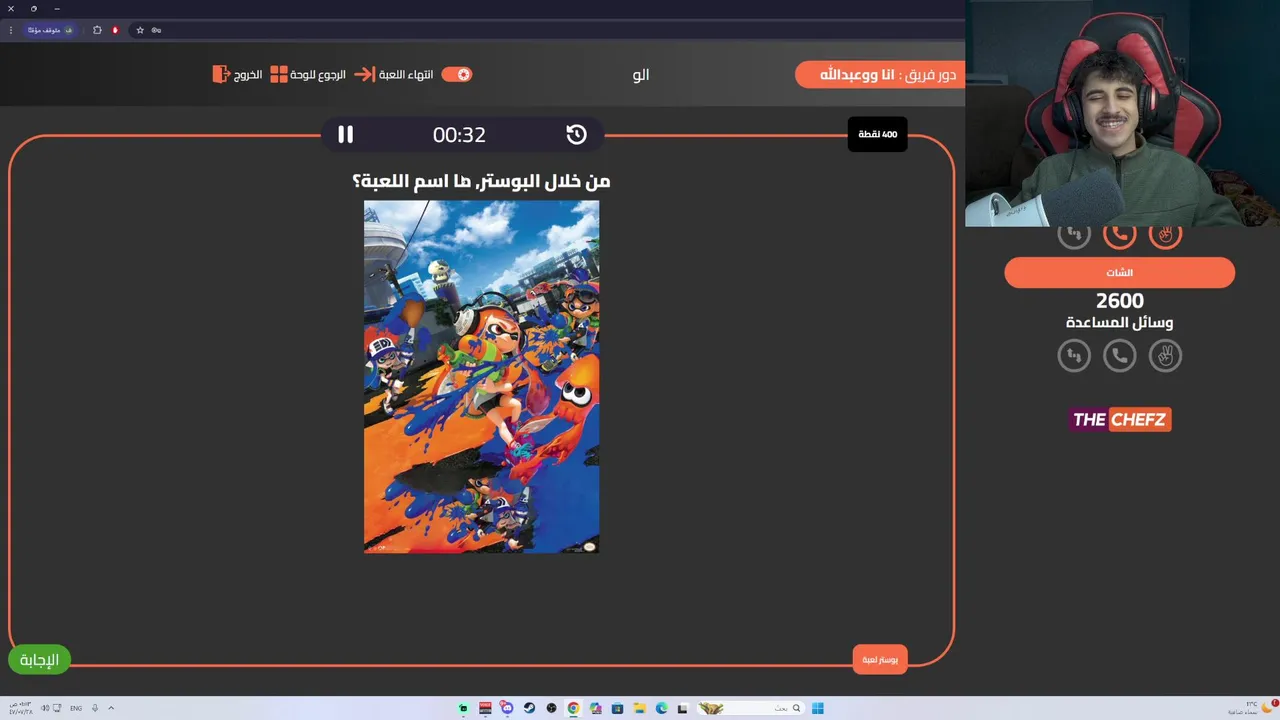Exit the game via الخروج

tap(237, 74)
